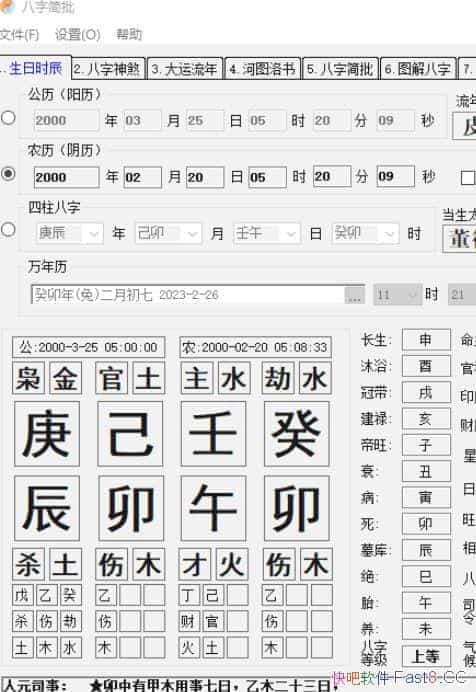Viewport: 476px width, 692px height.
Task: Click the 午 day branch character tile
Action: [213, 508]
